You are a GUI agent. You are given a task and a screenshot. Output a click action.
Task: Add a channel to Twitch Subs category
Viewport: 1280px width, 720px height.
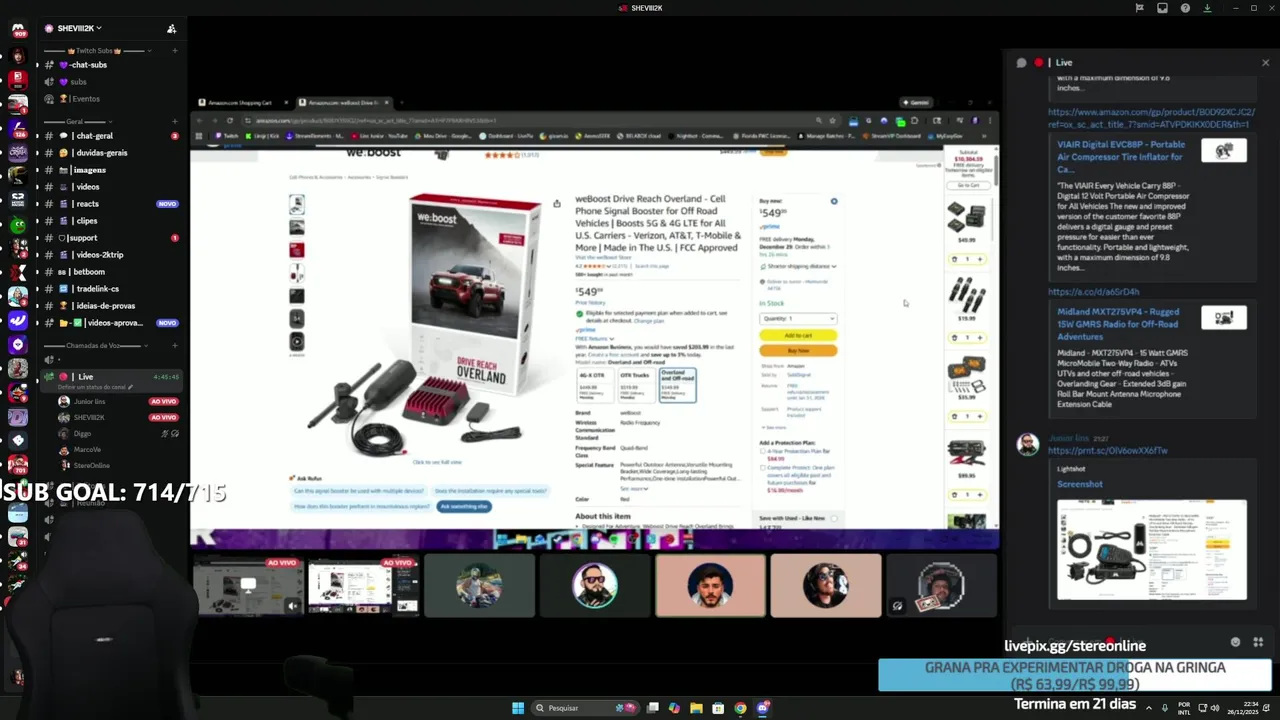click(x=175, y=50)
